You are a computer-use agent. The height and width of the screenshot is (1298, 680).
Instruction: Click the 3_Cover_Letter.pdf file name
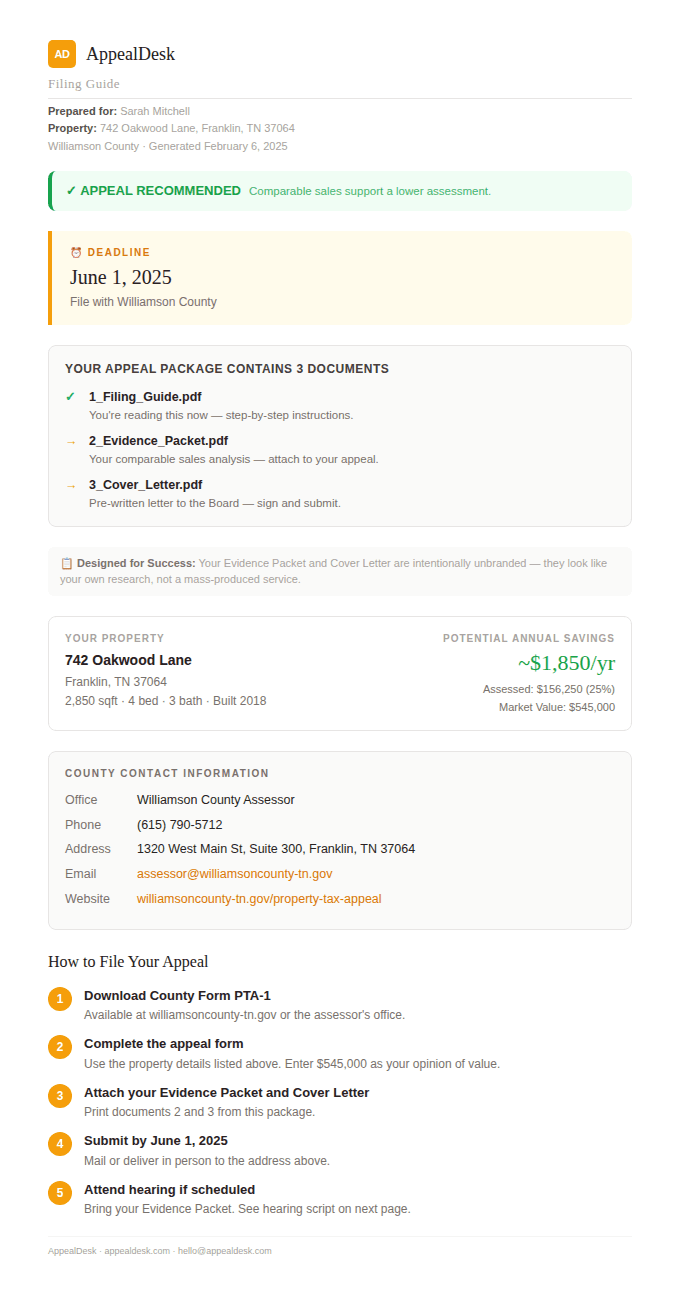[146, 485]
